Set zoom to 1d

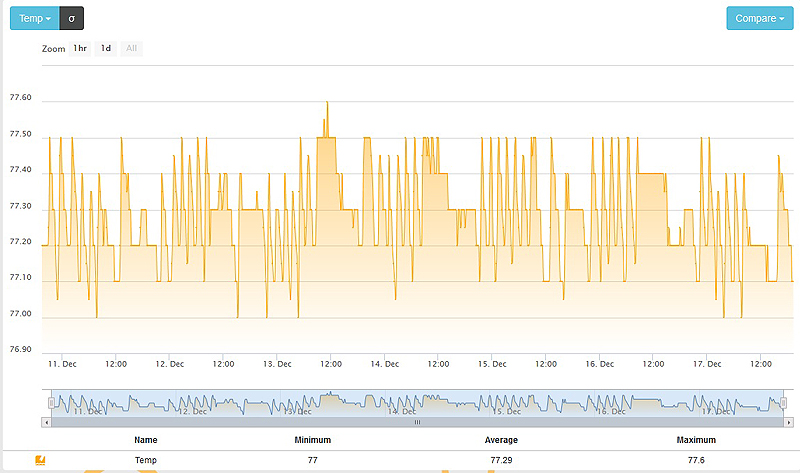pyautogui.click(x=106, y=48)
